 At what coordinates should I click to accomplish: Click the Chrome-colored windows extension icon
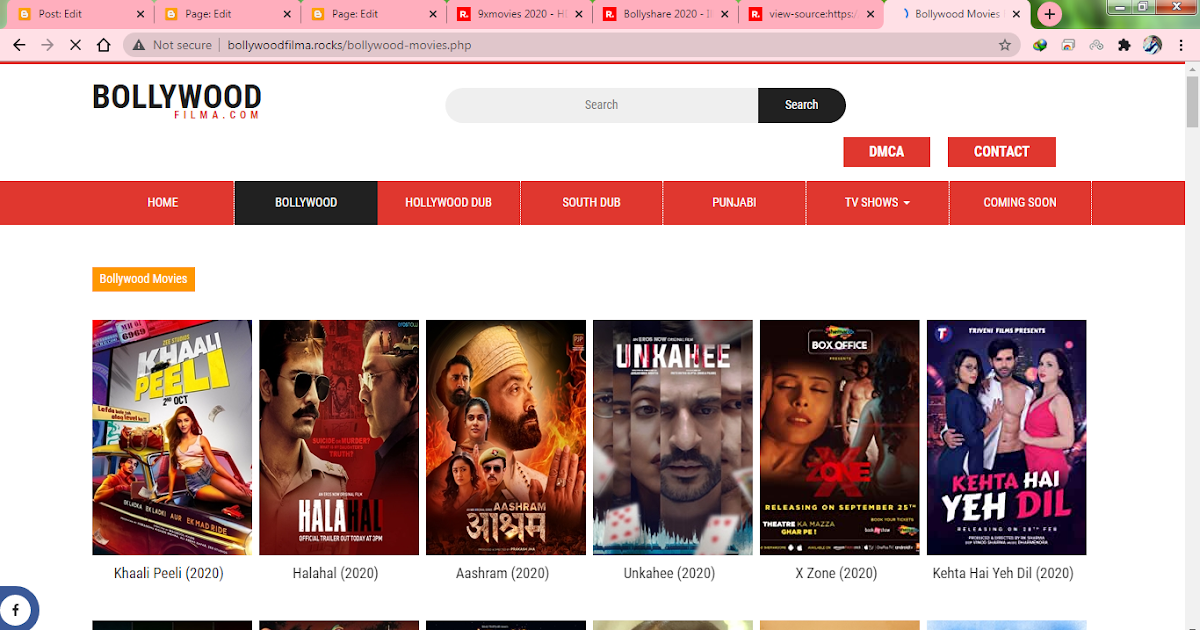pyautogui.click(x=1068, y=45)
